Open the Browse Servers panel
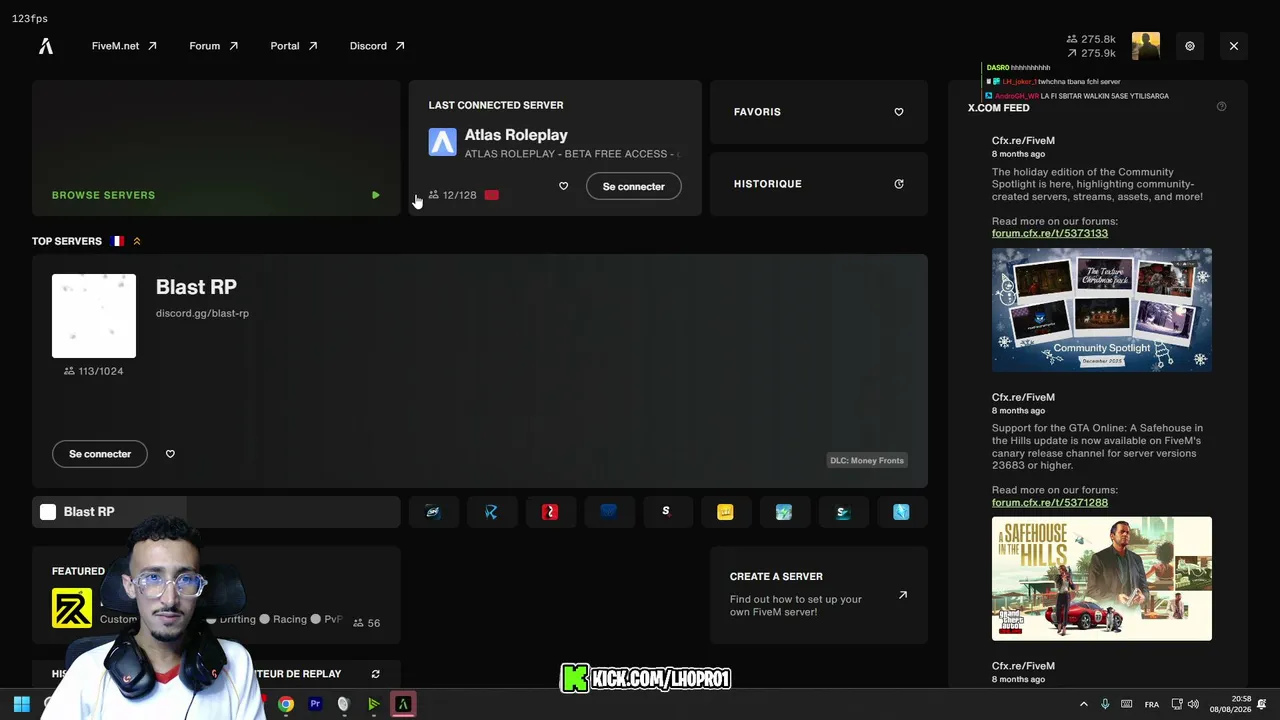Image resolution: width=1280 pixels, height=720 pixels. pos(216,148)
